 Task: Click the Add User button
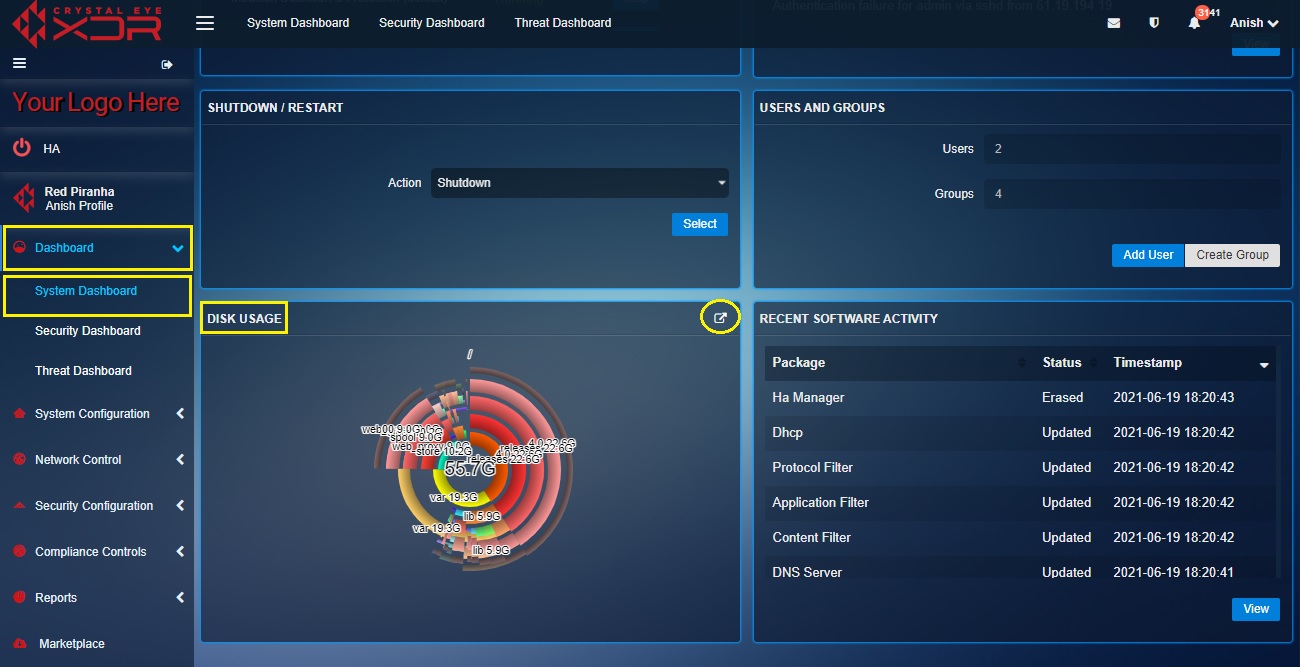(x=1148, y=255)
